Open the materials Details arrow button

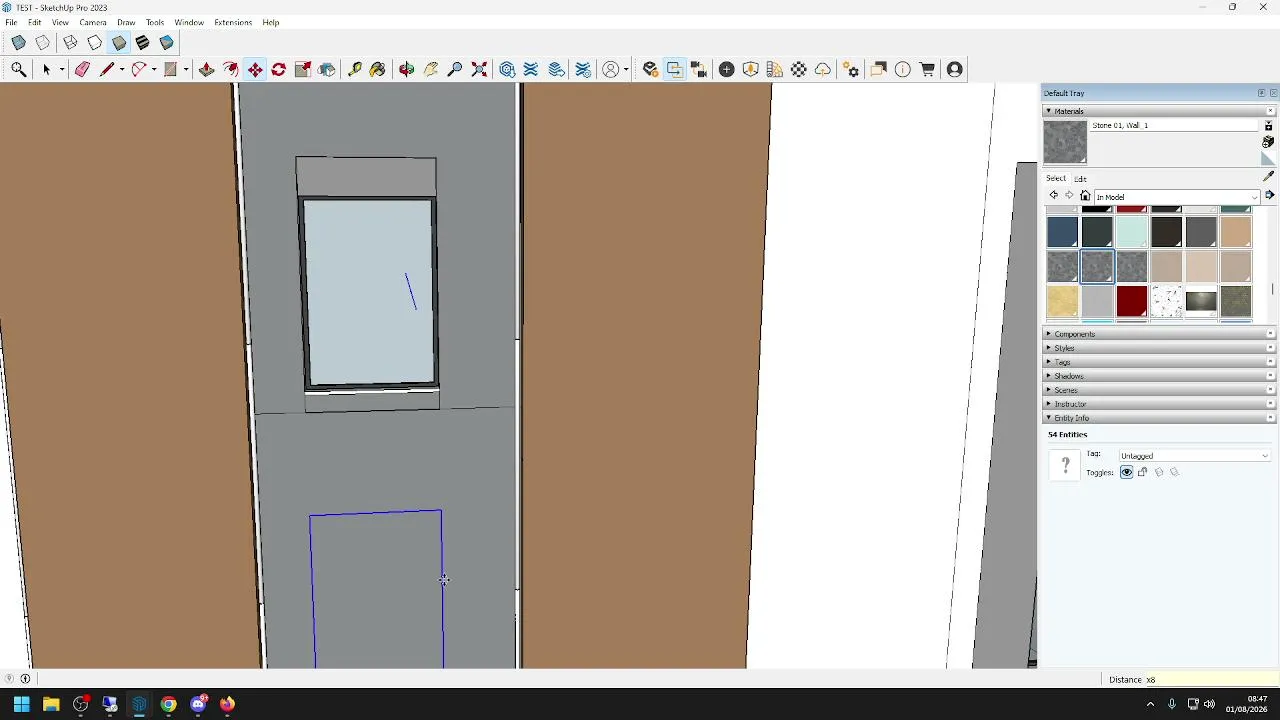(x=1269, y=196)
